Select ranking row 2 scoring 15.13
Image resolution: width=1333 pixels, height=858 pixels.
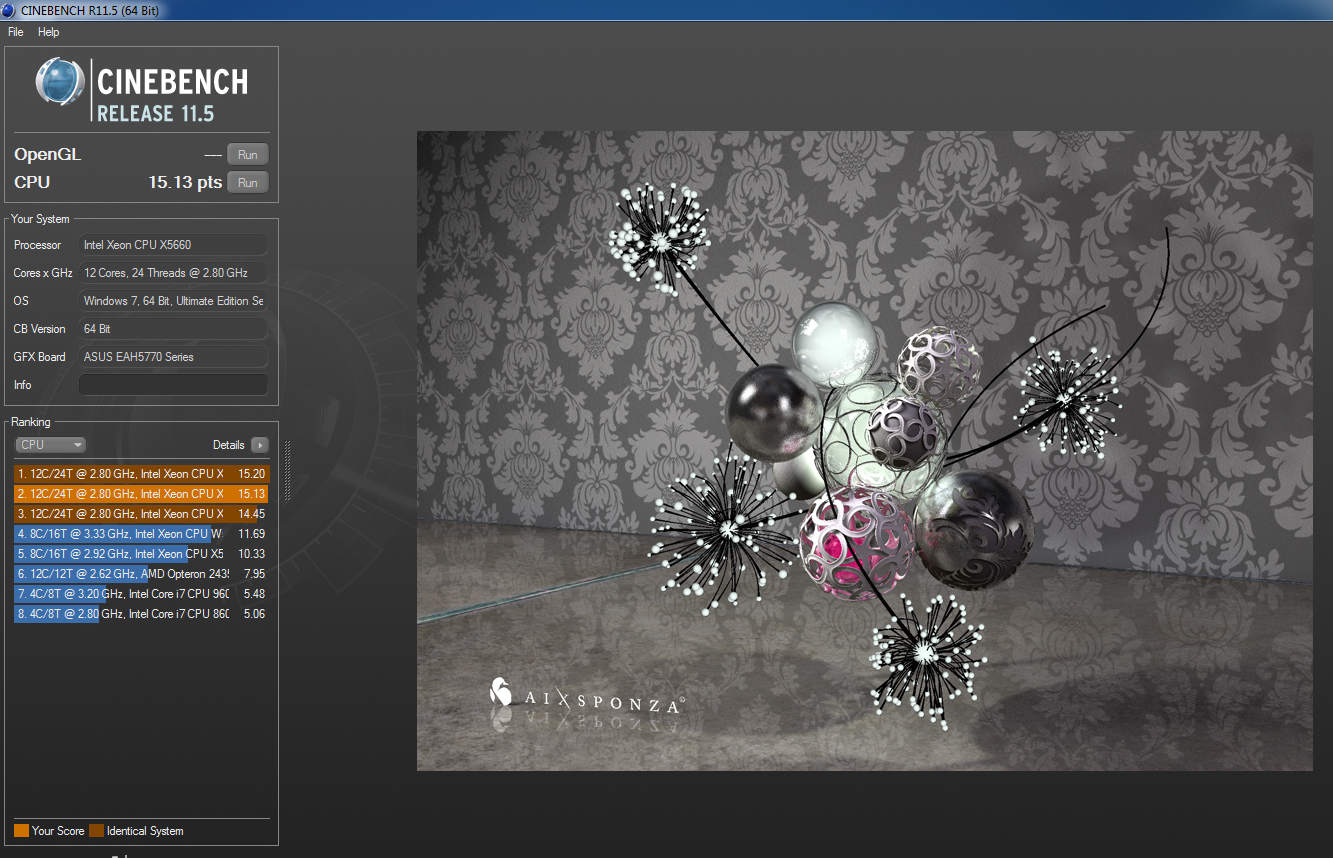tap(141, 494)
